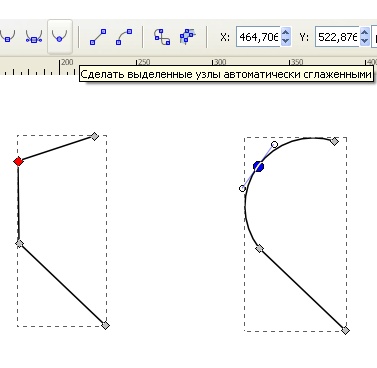
Task: Grab the upper handle of the blue node
Action: [x=274, y=144]
